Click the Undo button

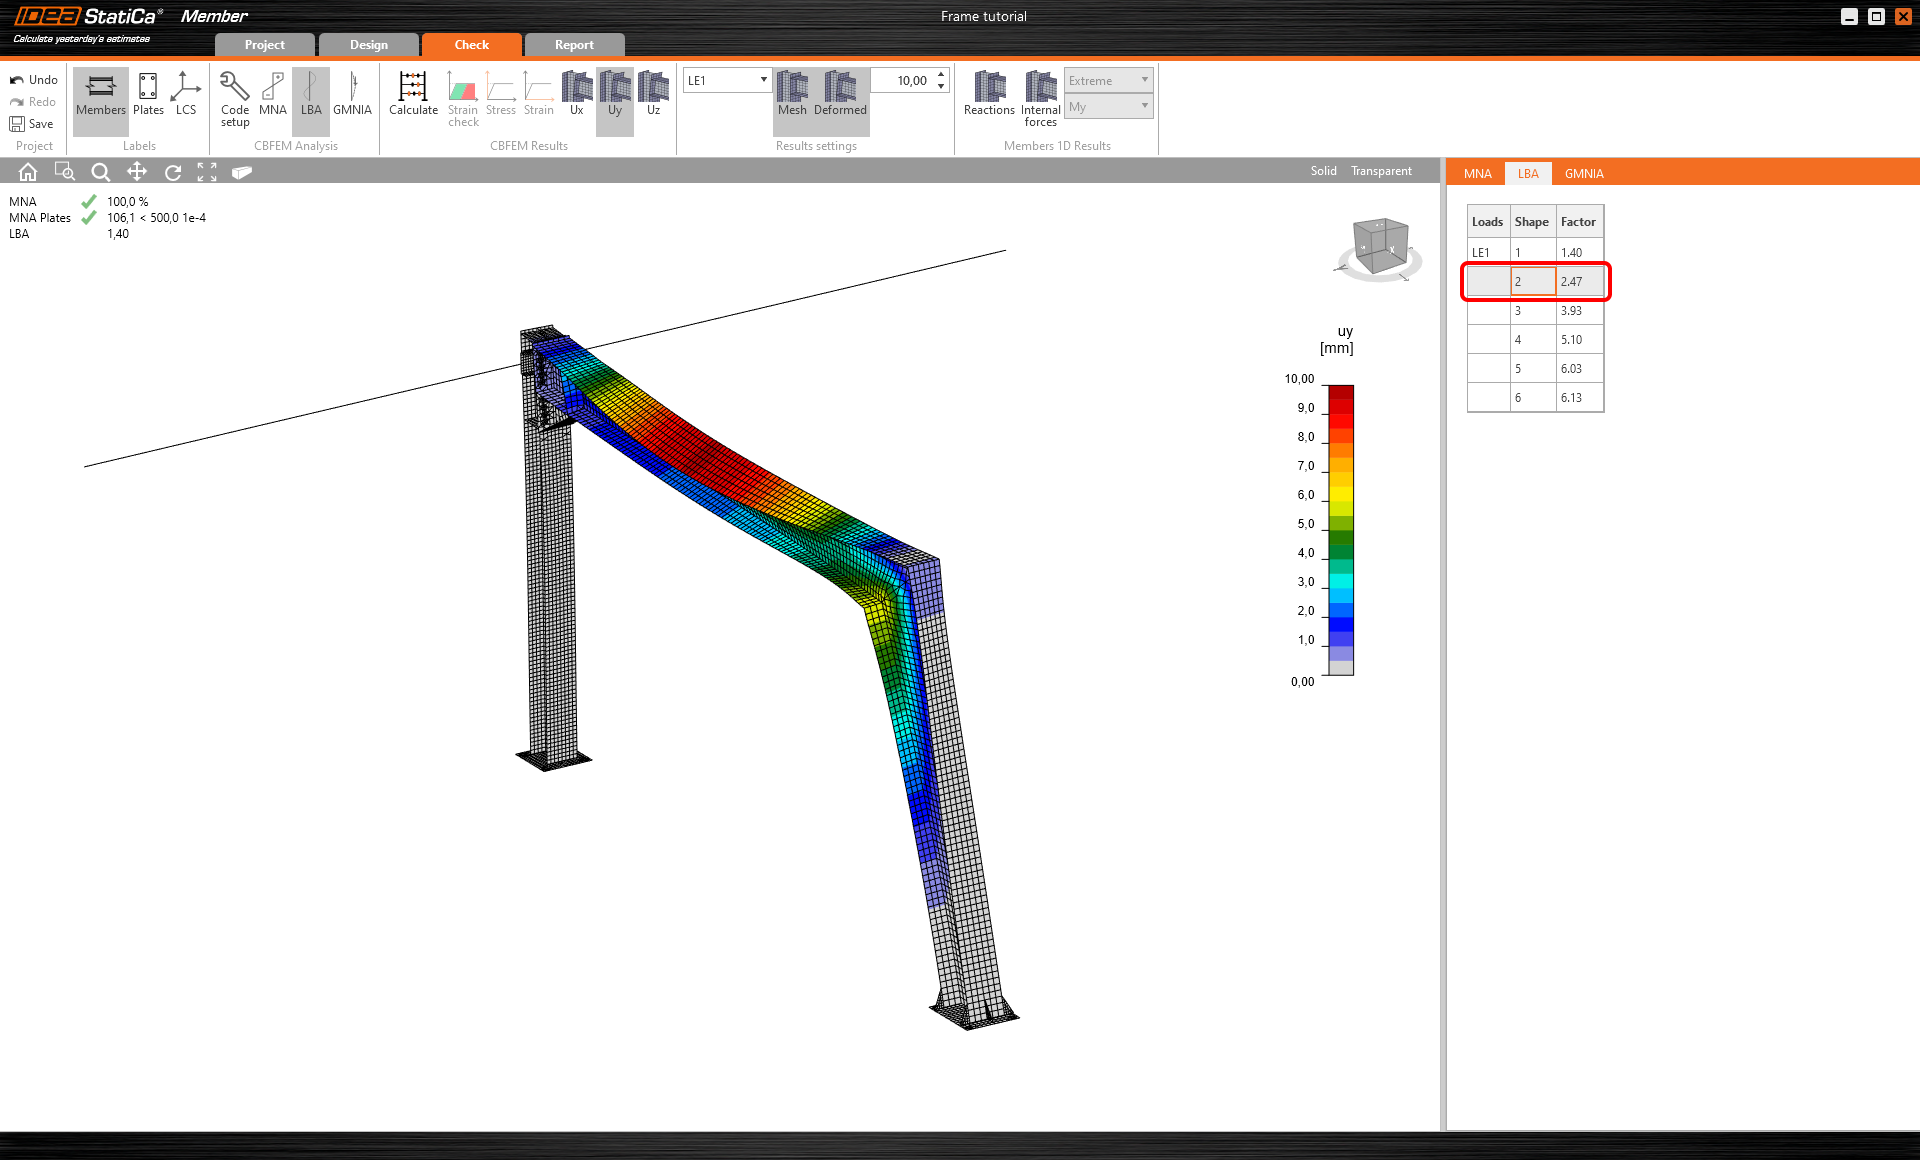click(33, 79)
